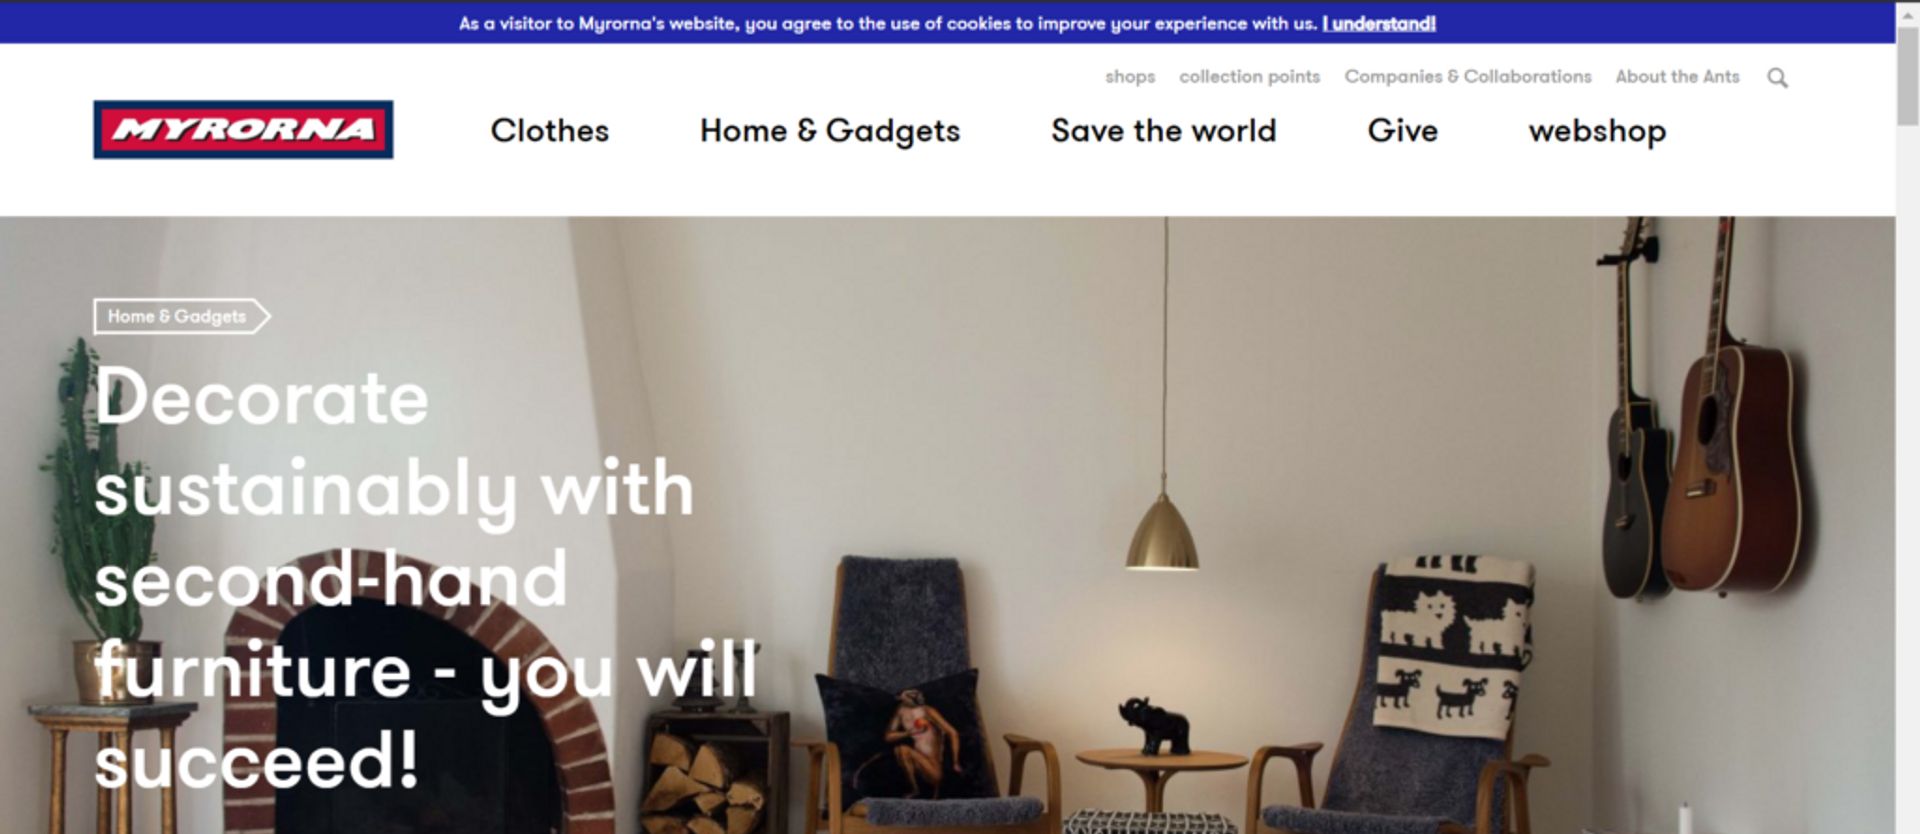The width and height of the screenshot is (1920, 834).
Task: Click the Home & Gadgets breadcrumb tag
Action: tap(181, 316)
